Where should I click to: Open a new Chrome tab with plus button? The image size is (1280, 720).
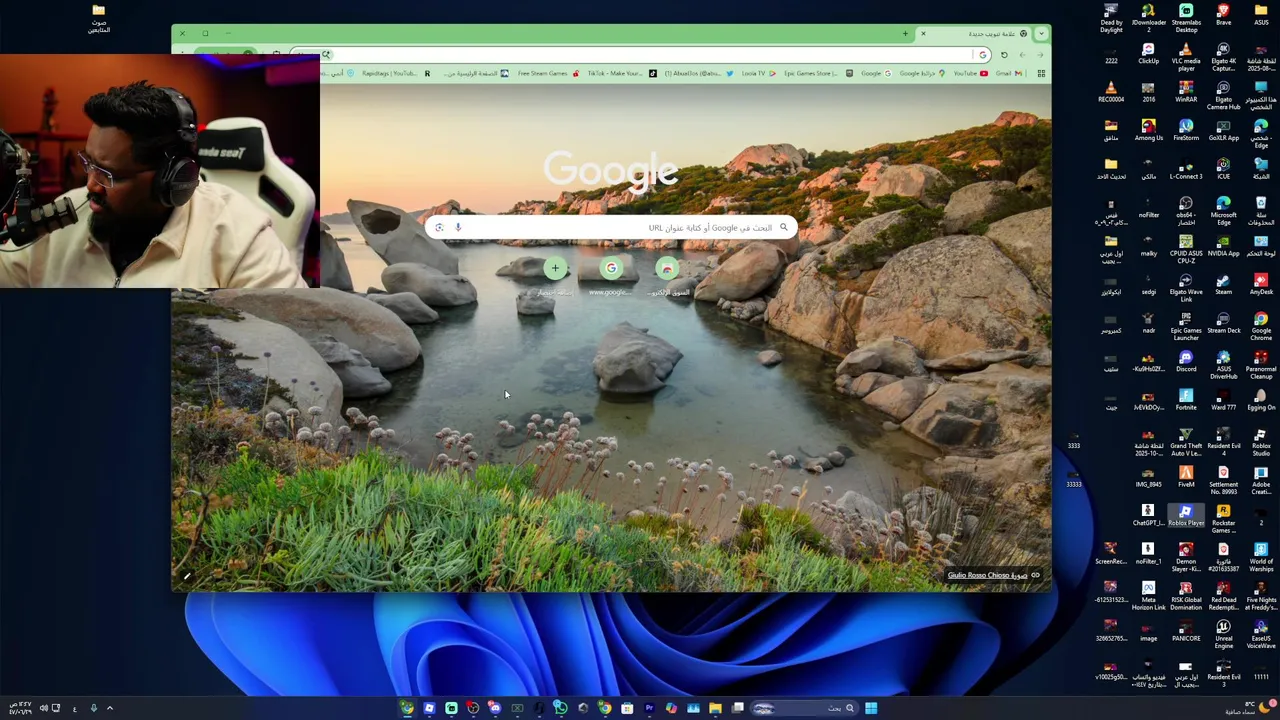(x=905, y=34)
